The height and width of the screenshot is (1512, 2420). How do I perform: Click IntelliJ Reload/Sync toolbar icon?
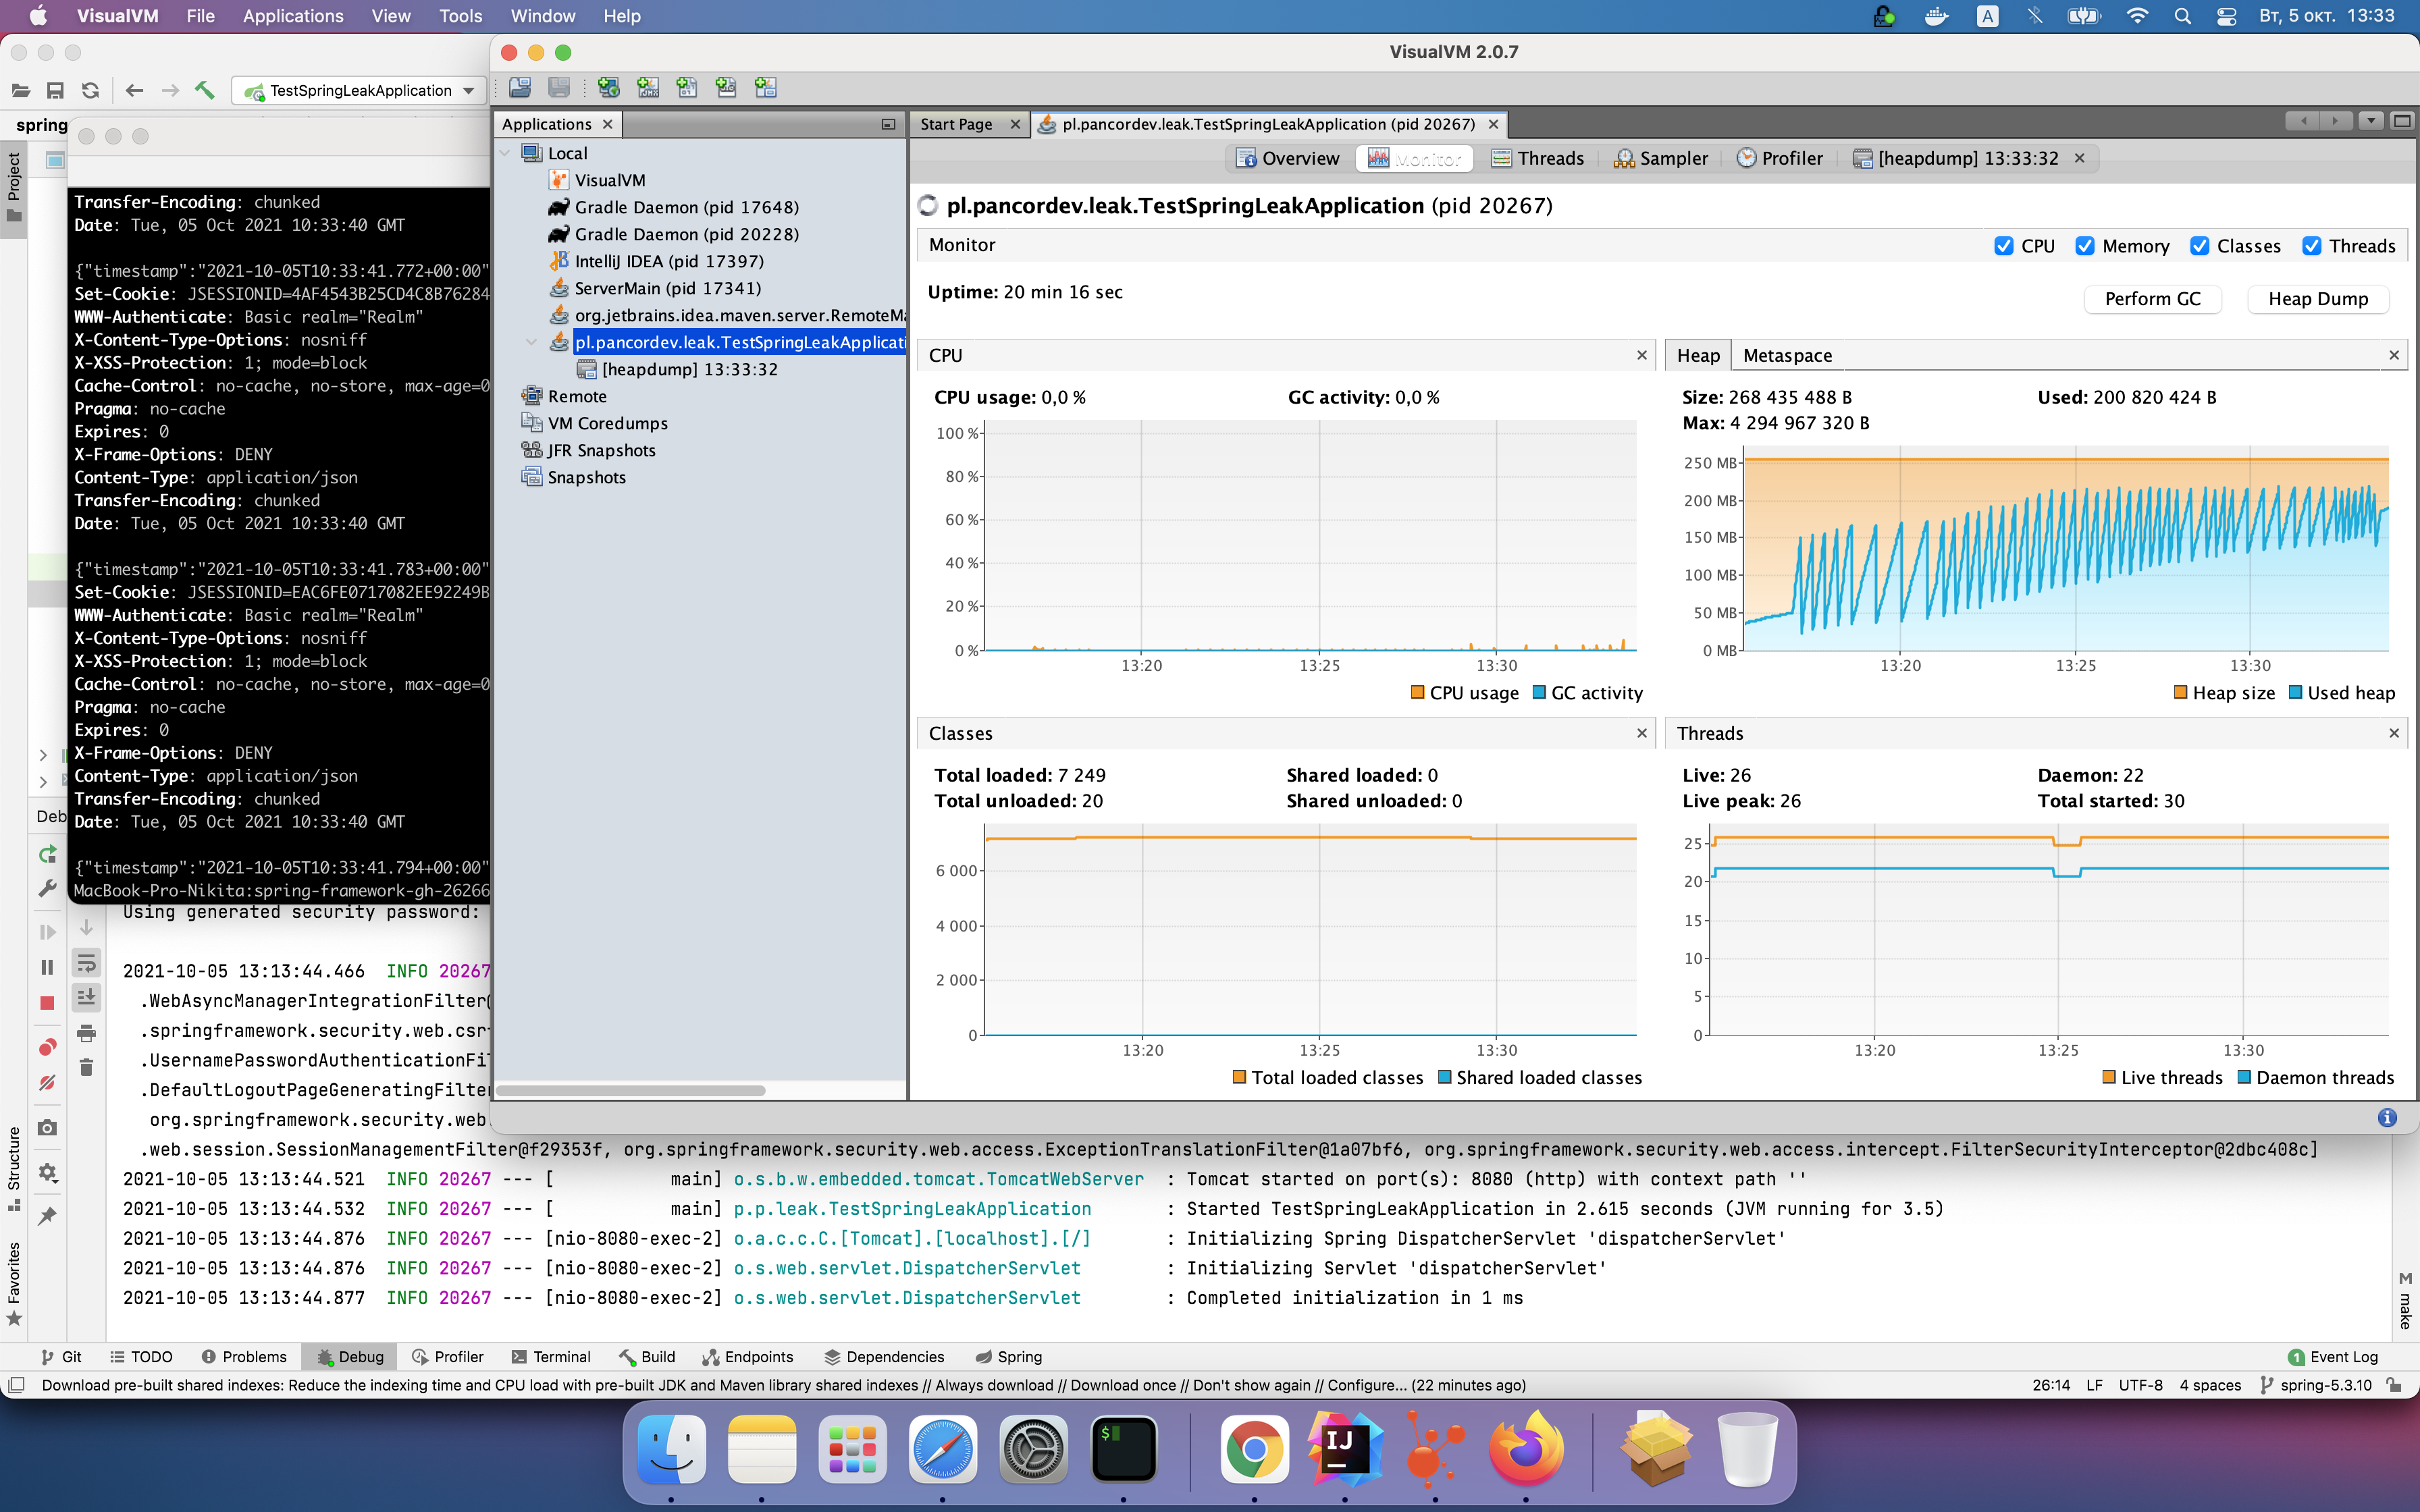[90, 91]
